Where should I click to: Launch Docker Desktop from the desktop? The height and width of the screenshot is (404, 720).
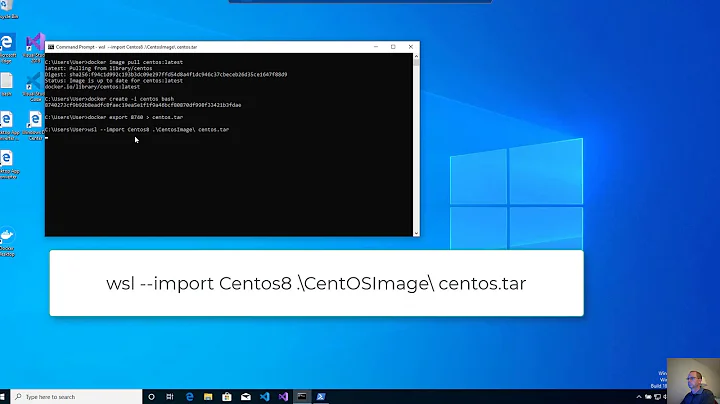coord(7,241)
